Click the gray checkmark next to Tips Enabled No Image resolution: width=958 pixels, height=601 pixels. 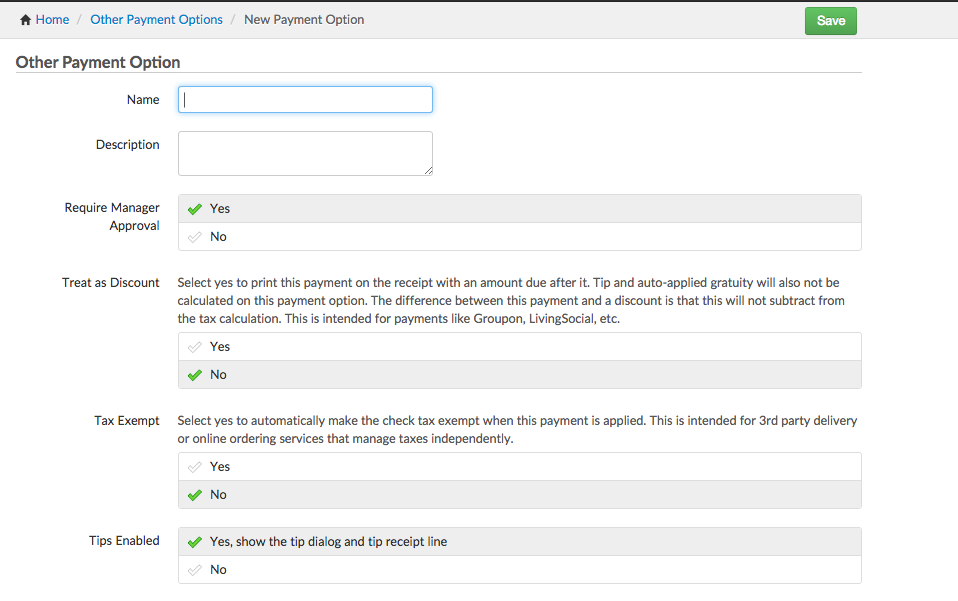click(195, 569)
